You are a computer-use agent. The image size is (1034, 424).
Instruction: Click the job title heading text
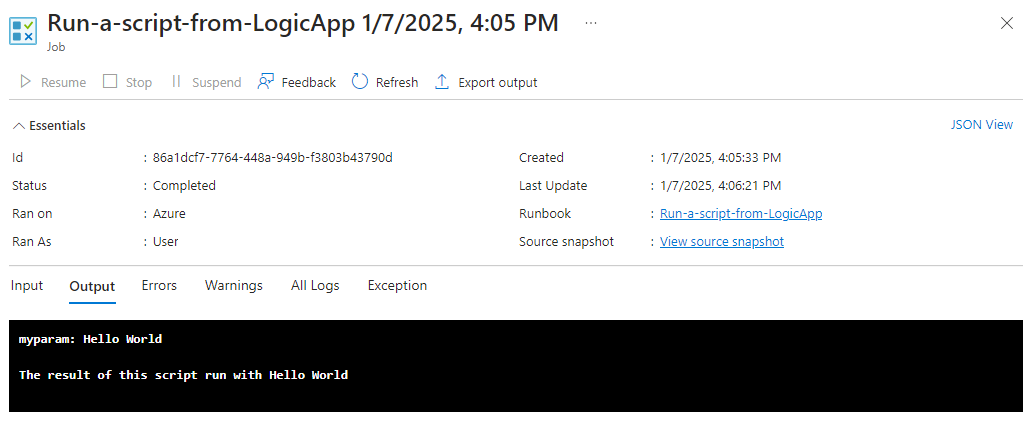coord(303,23)
